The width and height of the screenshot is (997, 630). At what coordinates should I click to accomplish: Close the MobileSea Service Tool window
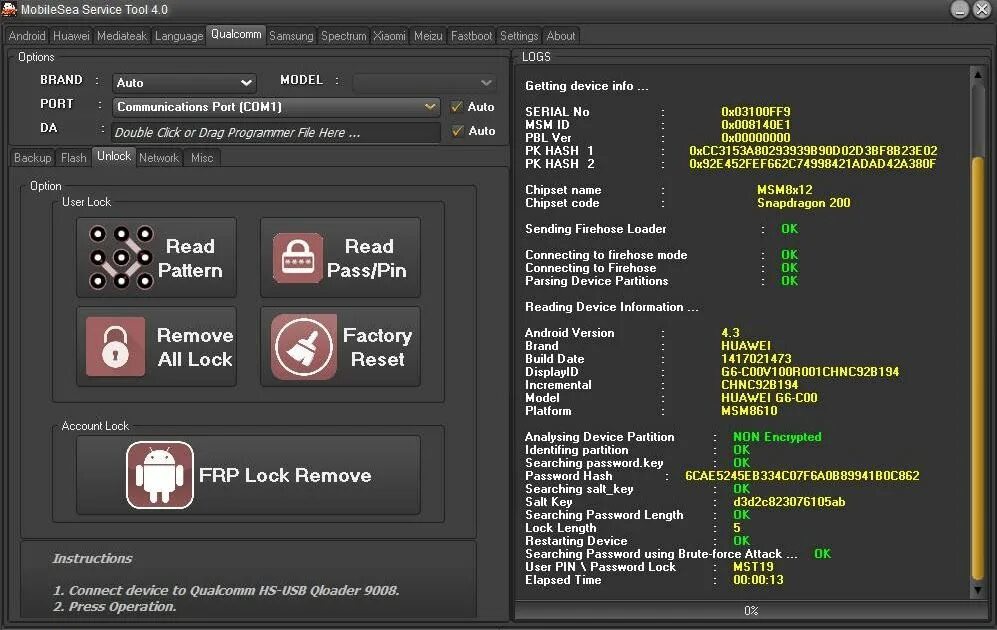(x=982, y=9)
